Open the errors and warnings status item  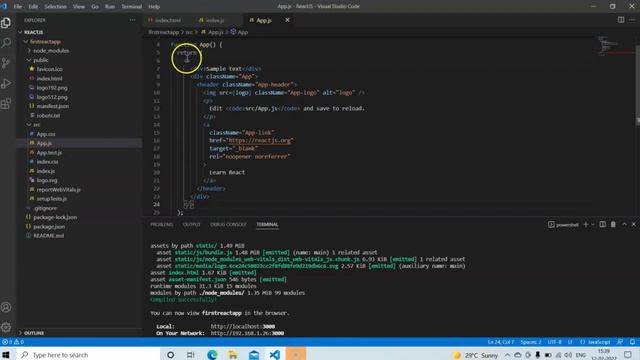pos(13,342)
